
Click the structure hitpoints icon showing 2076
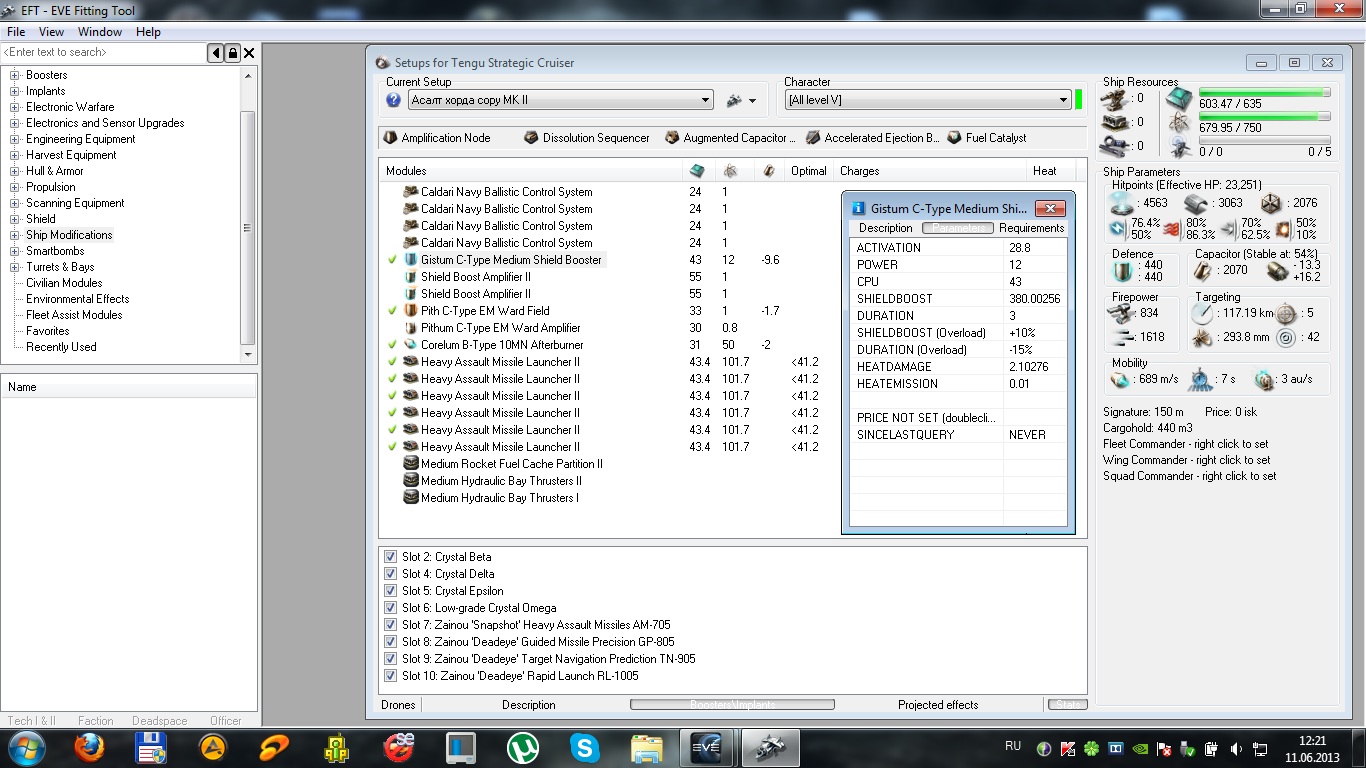point(1271,203)
